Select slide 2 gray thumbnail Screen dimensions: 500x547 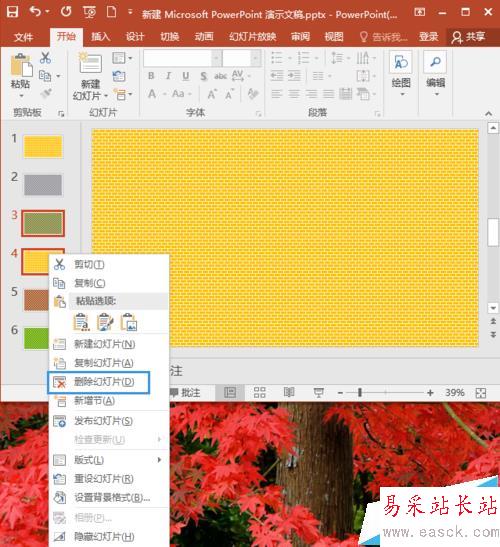43,185
